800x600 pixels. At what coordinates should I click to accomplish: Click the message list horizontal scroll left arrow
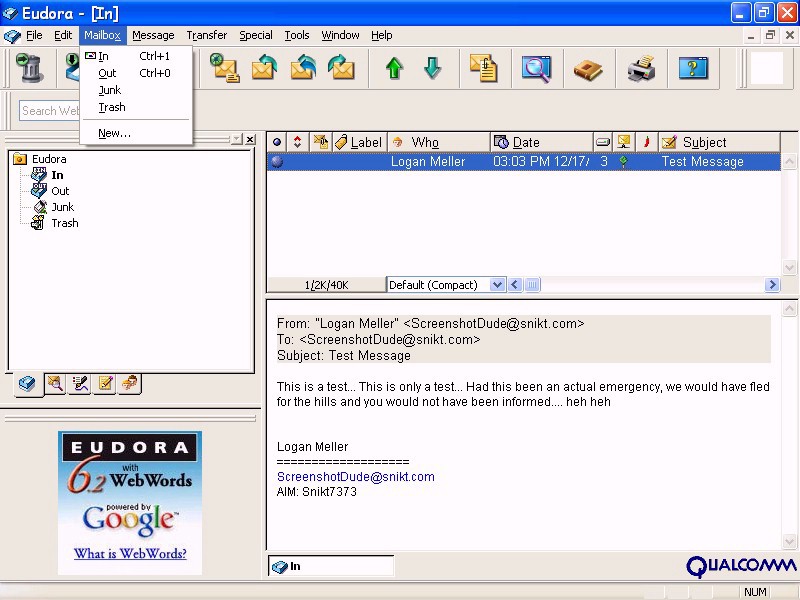pyautogui.click(x=515, y=285)
